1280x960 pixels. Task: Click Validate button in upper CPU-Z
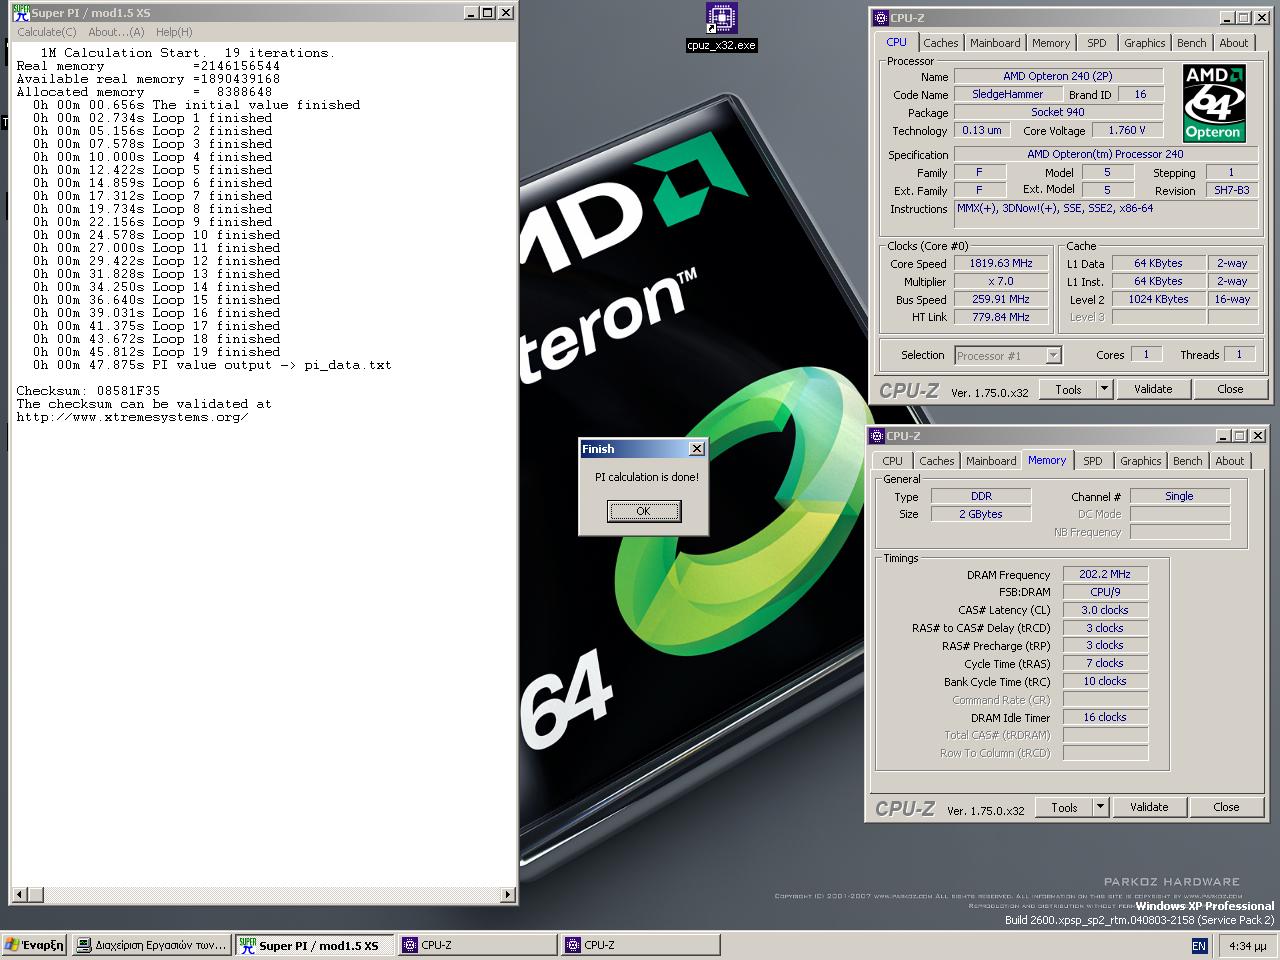1152,390
